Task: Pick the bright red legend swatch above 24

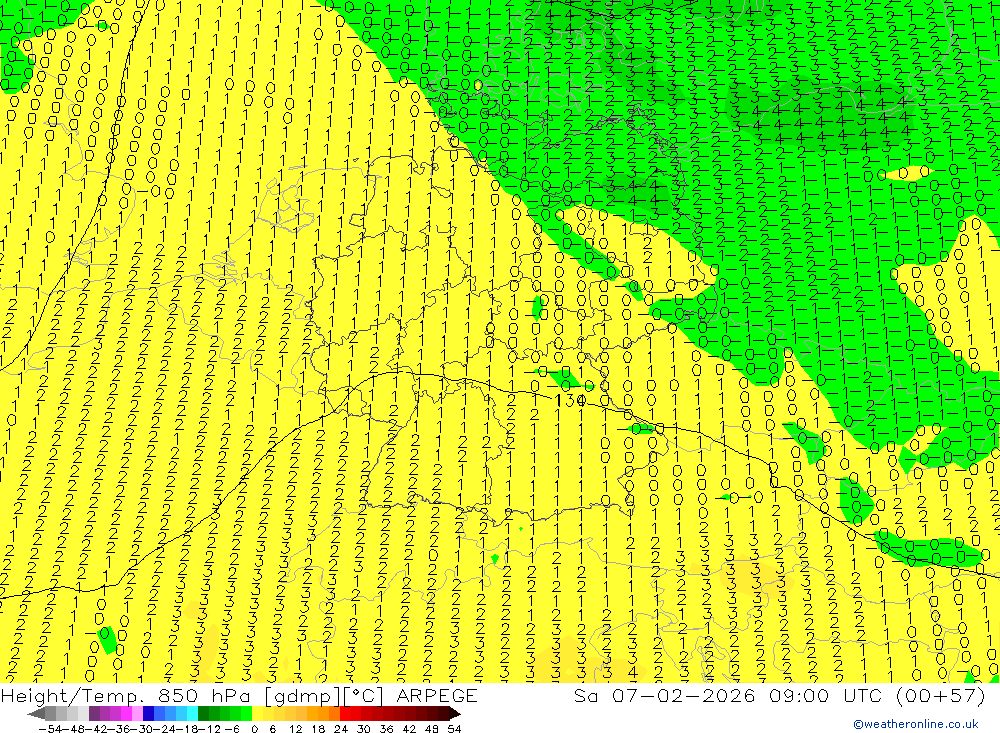Action: click(345, 714)
